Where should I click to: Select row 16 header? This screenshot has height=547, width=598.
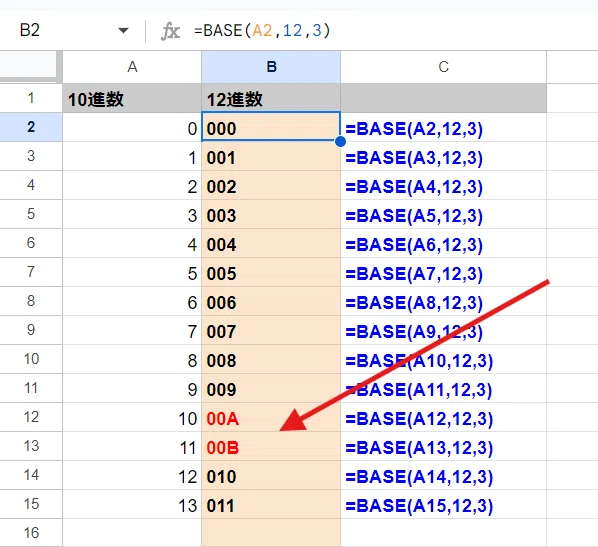[31, 533]
